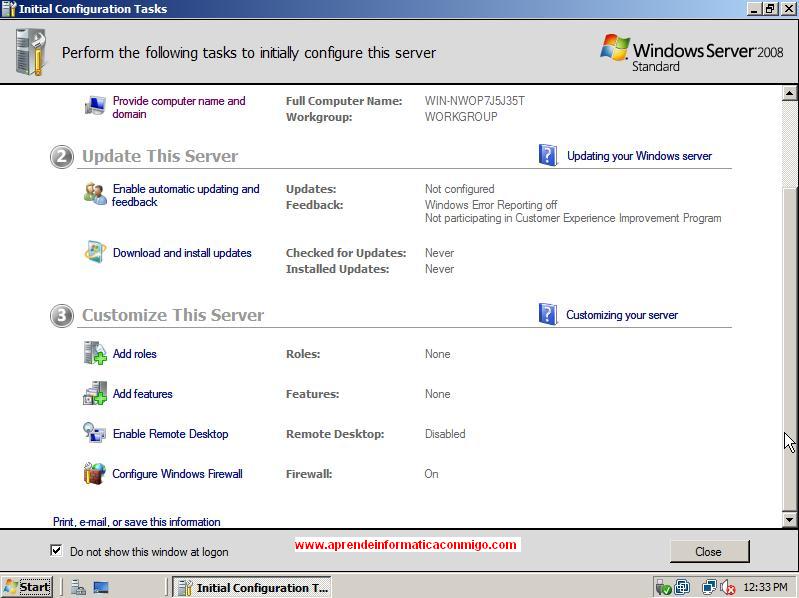Click the Add roles link
This screenshot has height=598, width=799.
(135, 354)
